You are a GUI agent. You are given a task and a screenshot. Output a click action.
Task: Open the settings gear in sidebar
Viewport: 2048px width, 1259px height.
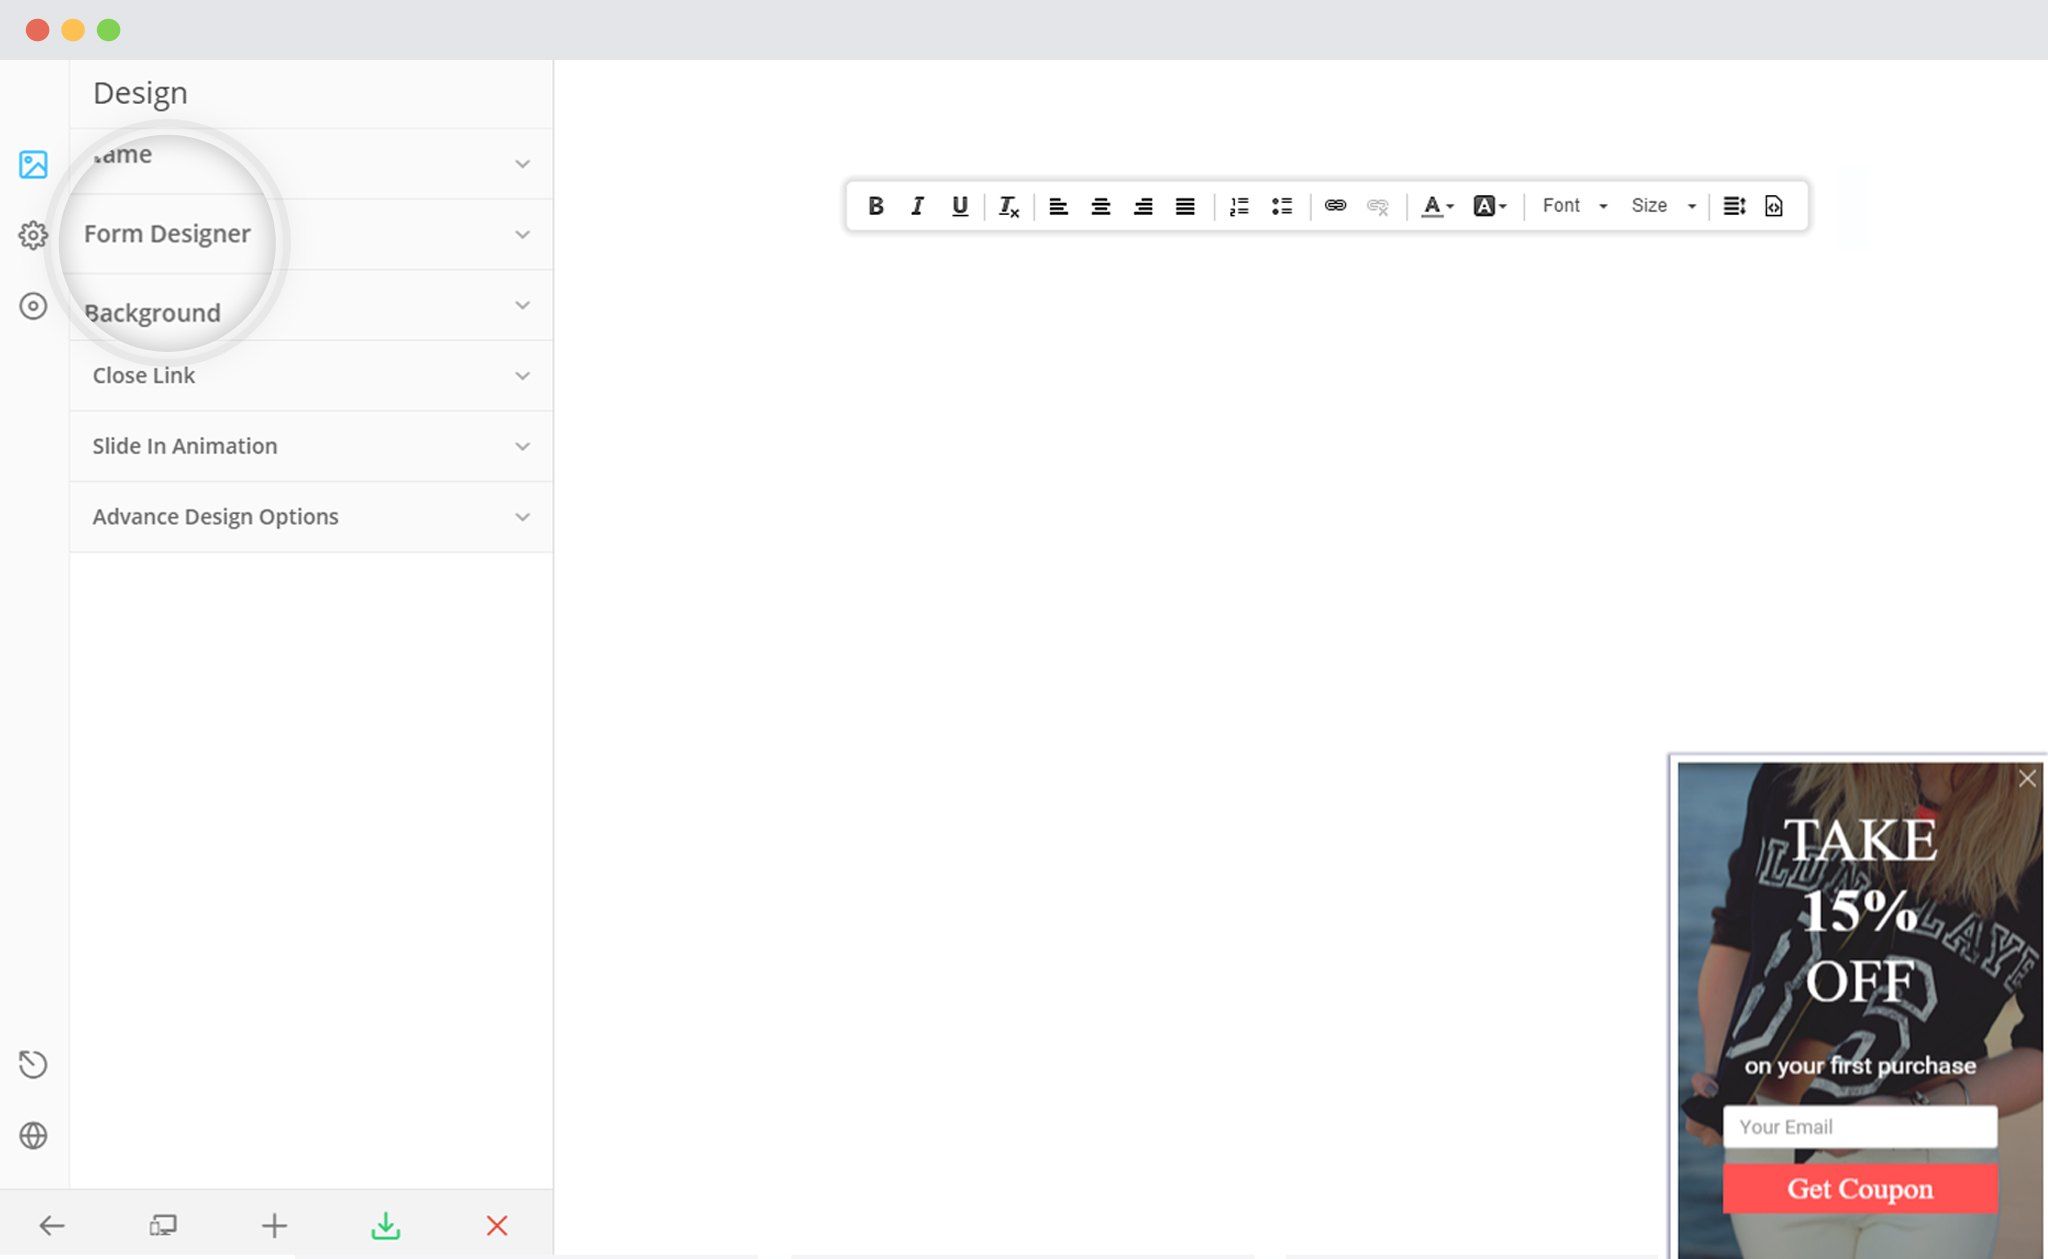coord(33,235)
